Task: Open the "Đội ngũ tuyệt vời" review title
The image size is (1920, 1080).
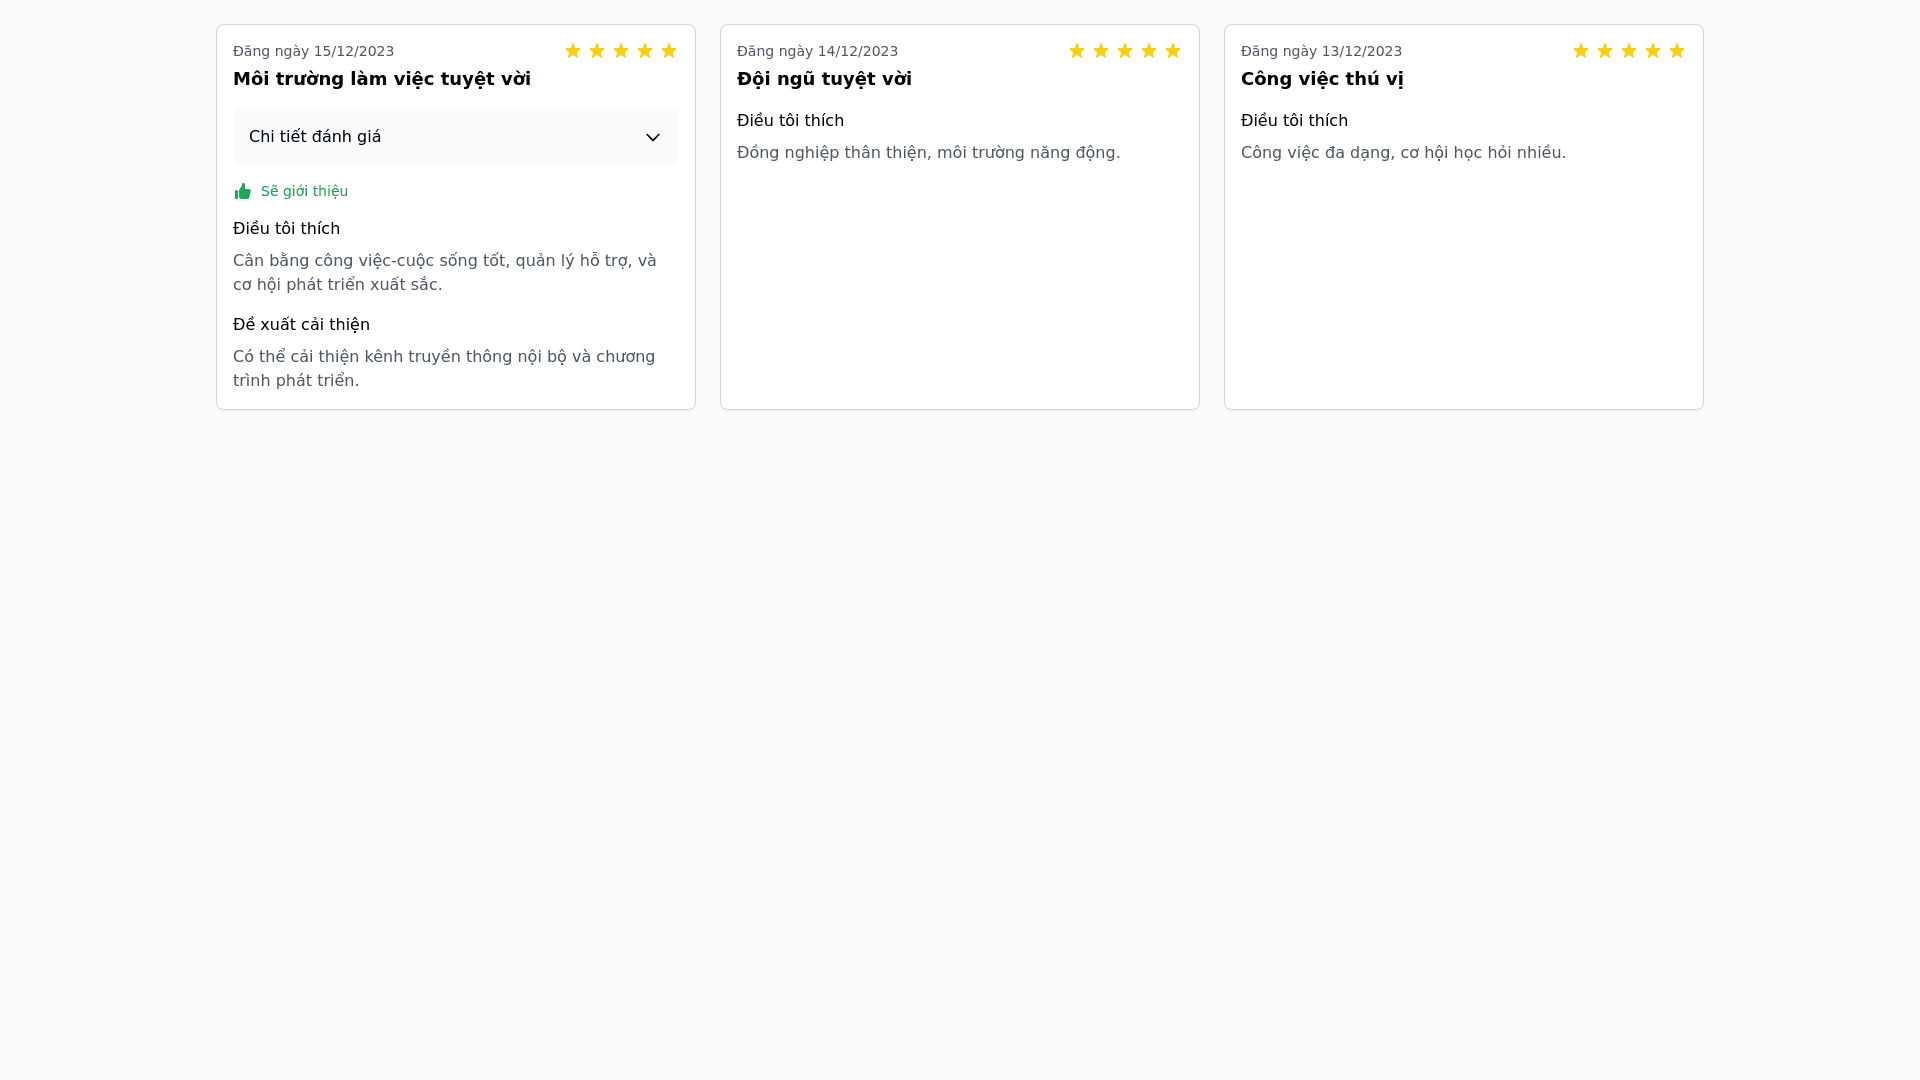Action: pyautogui.click(x=824, y=79)
